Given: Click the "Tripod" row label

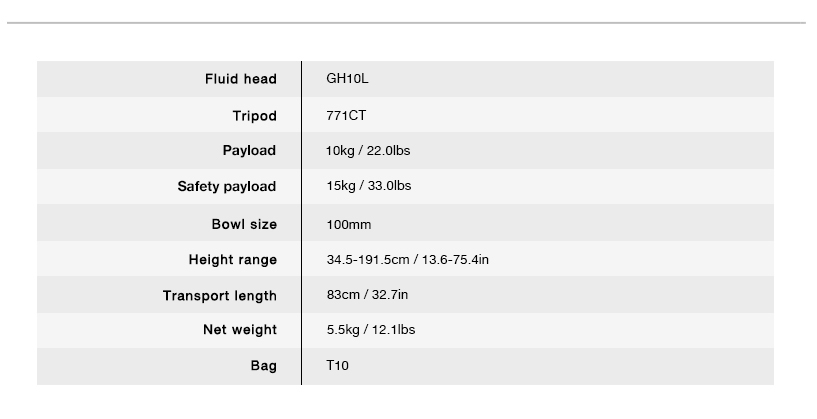Looking at the screenshot, I should coord(254,116).
